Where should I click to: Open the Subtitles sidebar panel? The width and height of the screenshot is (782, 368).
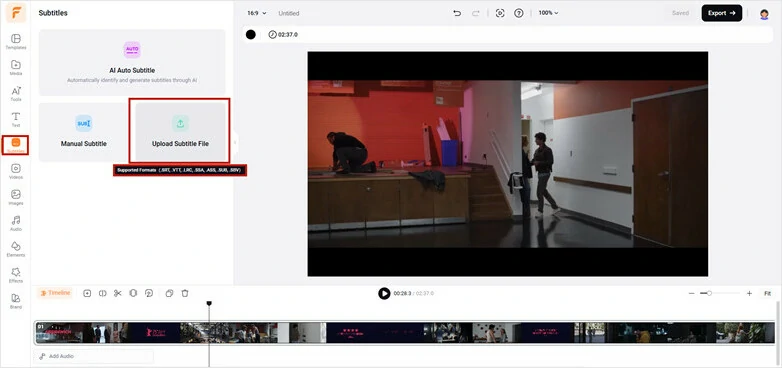15,145
